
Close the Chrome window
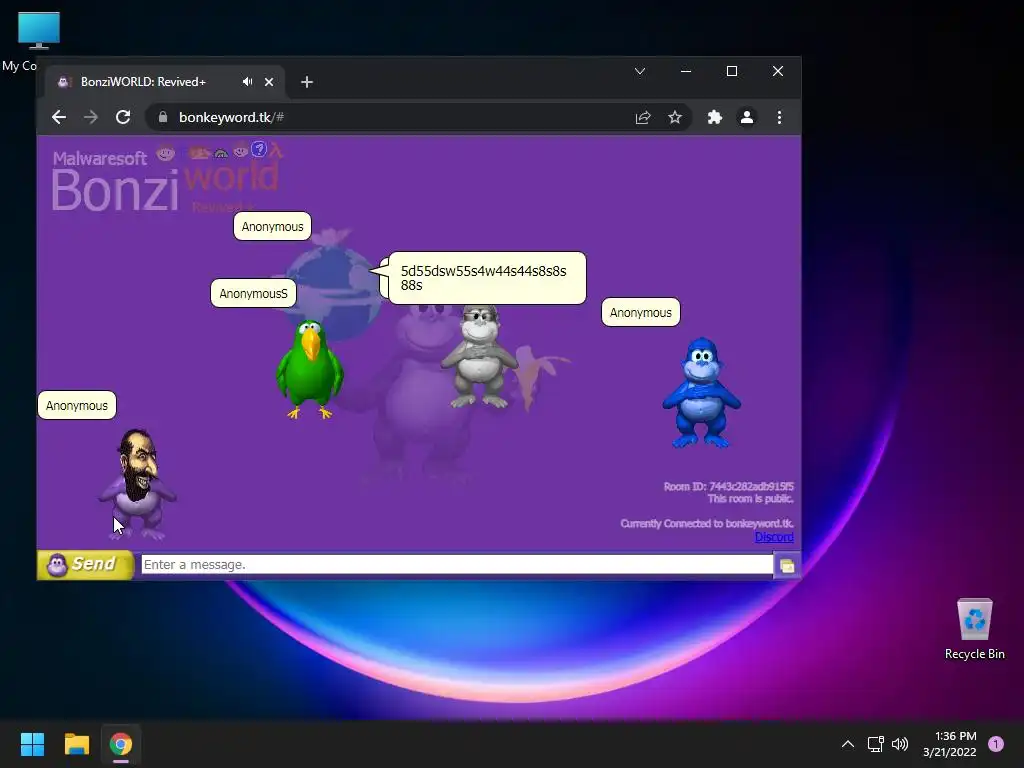coord(778,71)
